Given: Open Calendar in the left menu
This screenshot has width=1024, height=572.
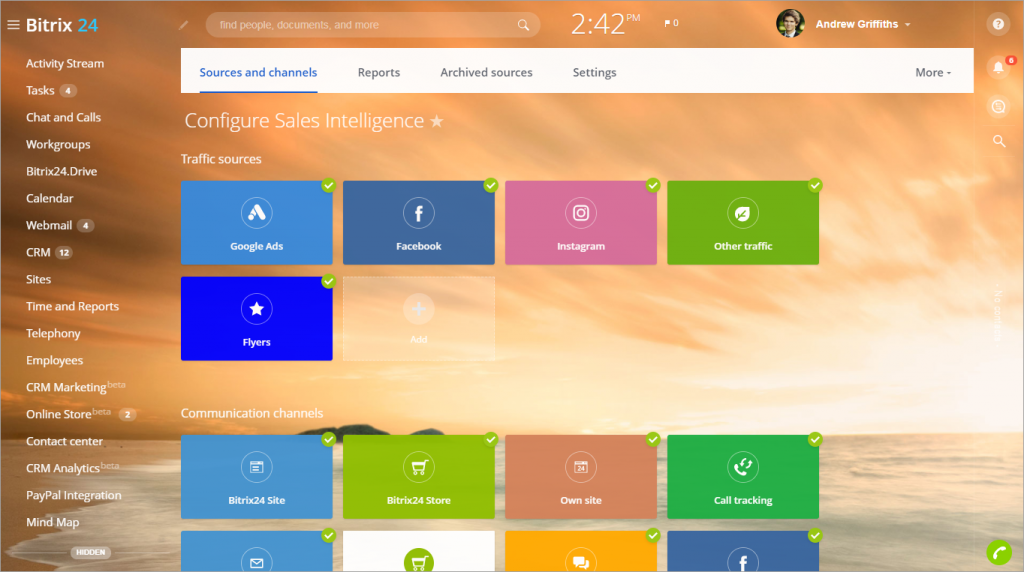Looking at the screenshot, I should (50, 198).
